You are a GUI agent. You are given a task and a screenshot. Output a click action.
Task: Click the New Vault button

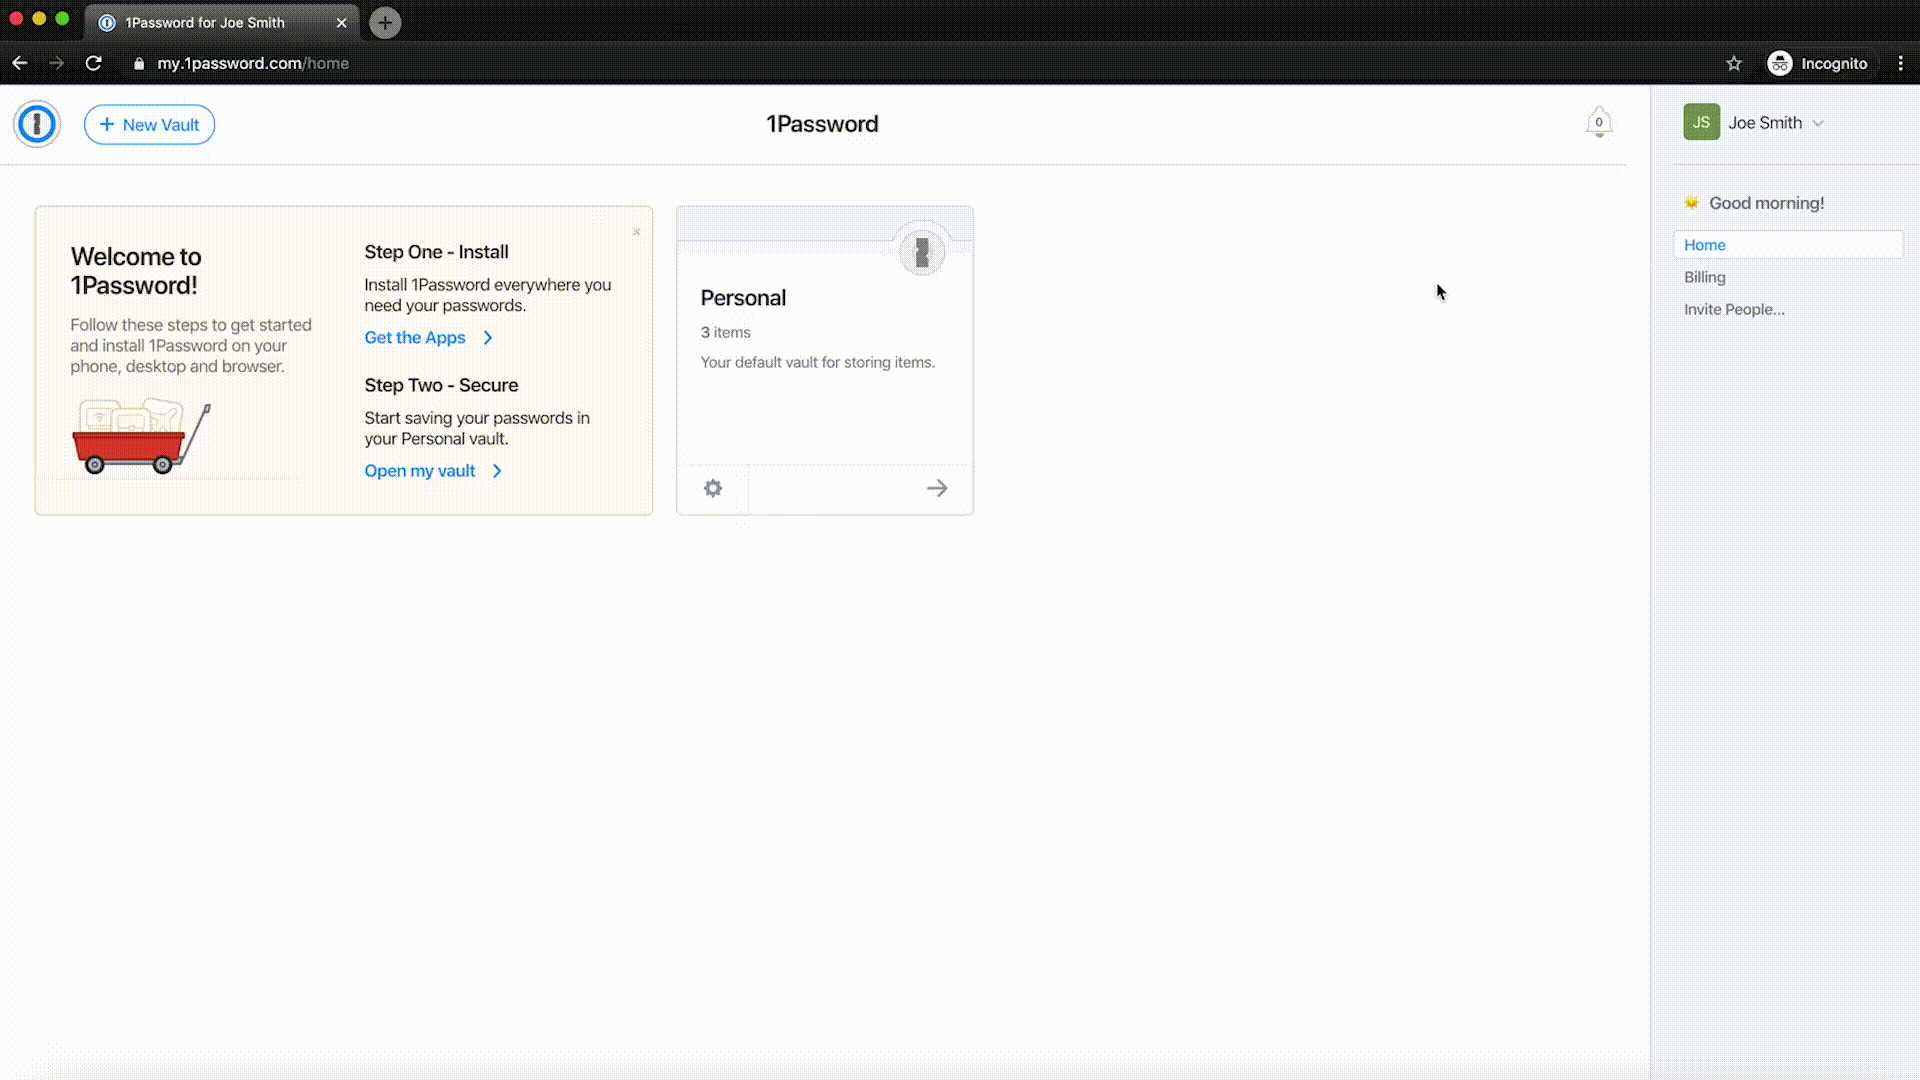coord(149,124)
